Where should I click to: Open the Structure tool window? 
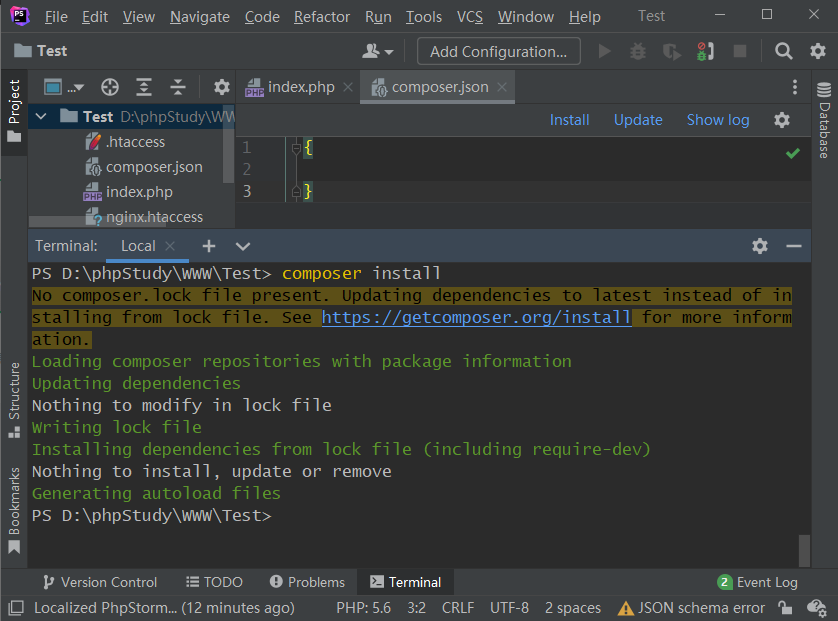point(14,401)
